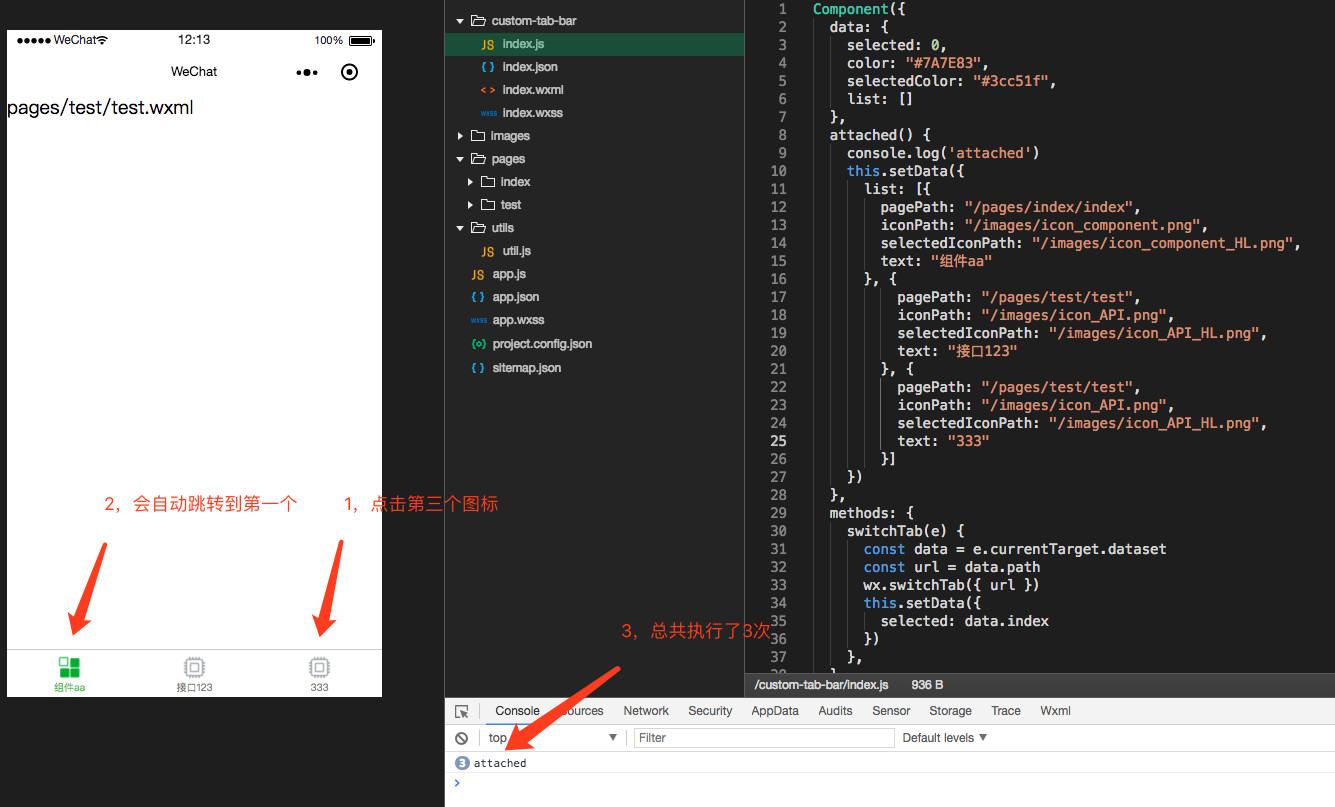Click the wxss icon beside app.wxss
Screen dimensions: 1335x807
pos(478,320)
